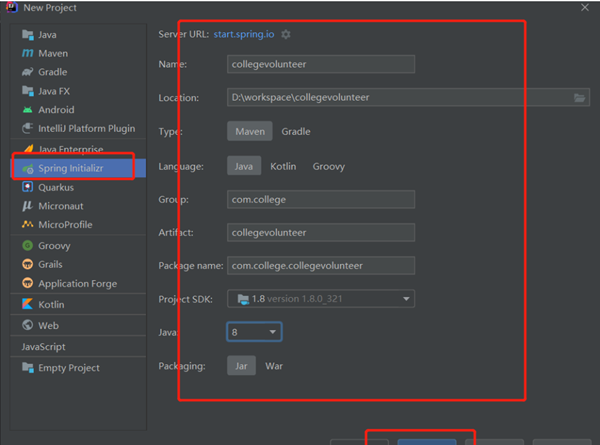Select JavaScript in the project list
Screen dimensions: 600x445
[x=43, y=347]
